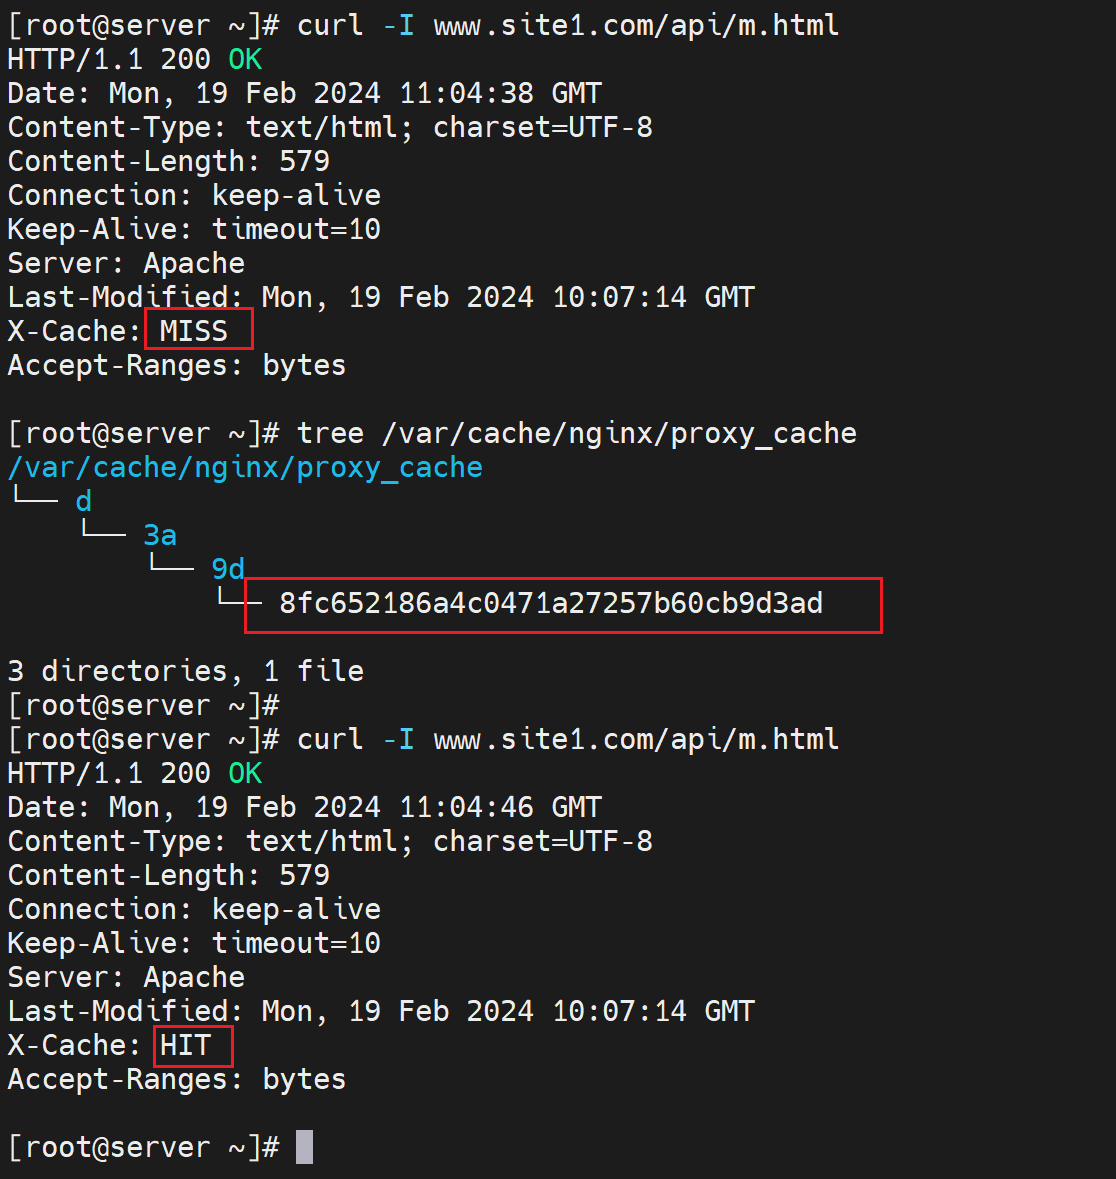Click the '9d' directory in tree output
1116x1179 pixels.
pyautogui.click(x=228, y=569)
